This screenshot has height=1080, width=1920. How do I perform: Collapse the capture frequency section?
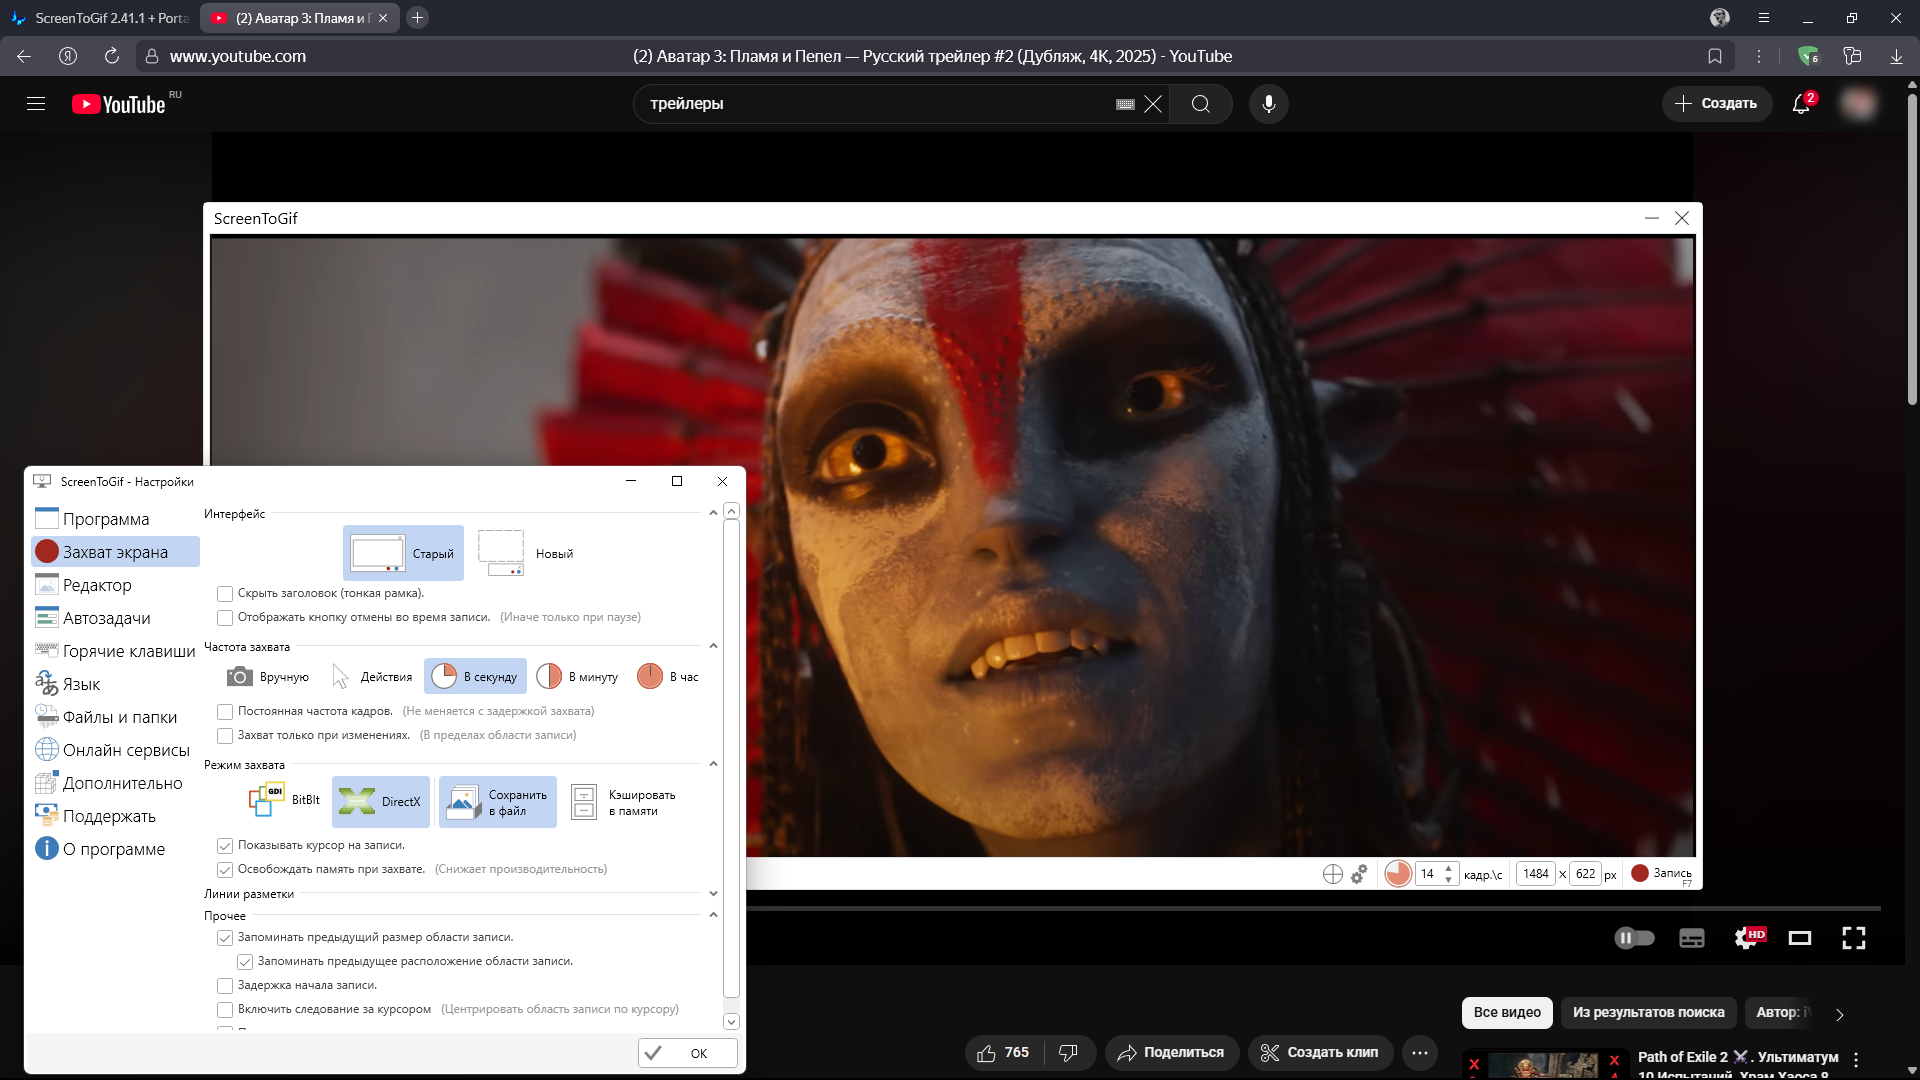713,647
